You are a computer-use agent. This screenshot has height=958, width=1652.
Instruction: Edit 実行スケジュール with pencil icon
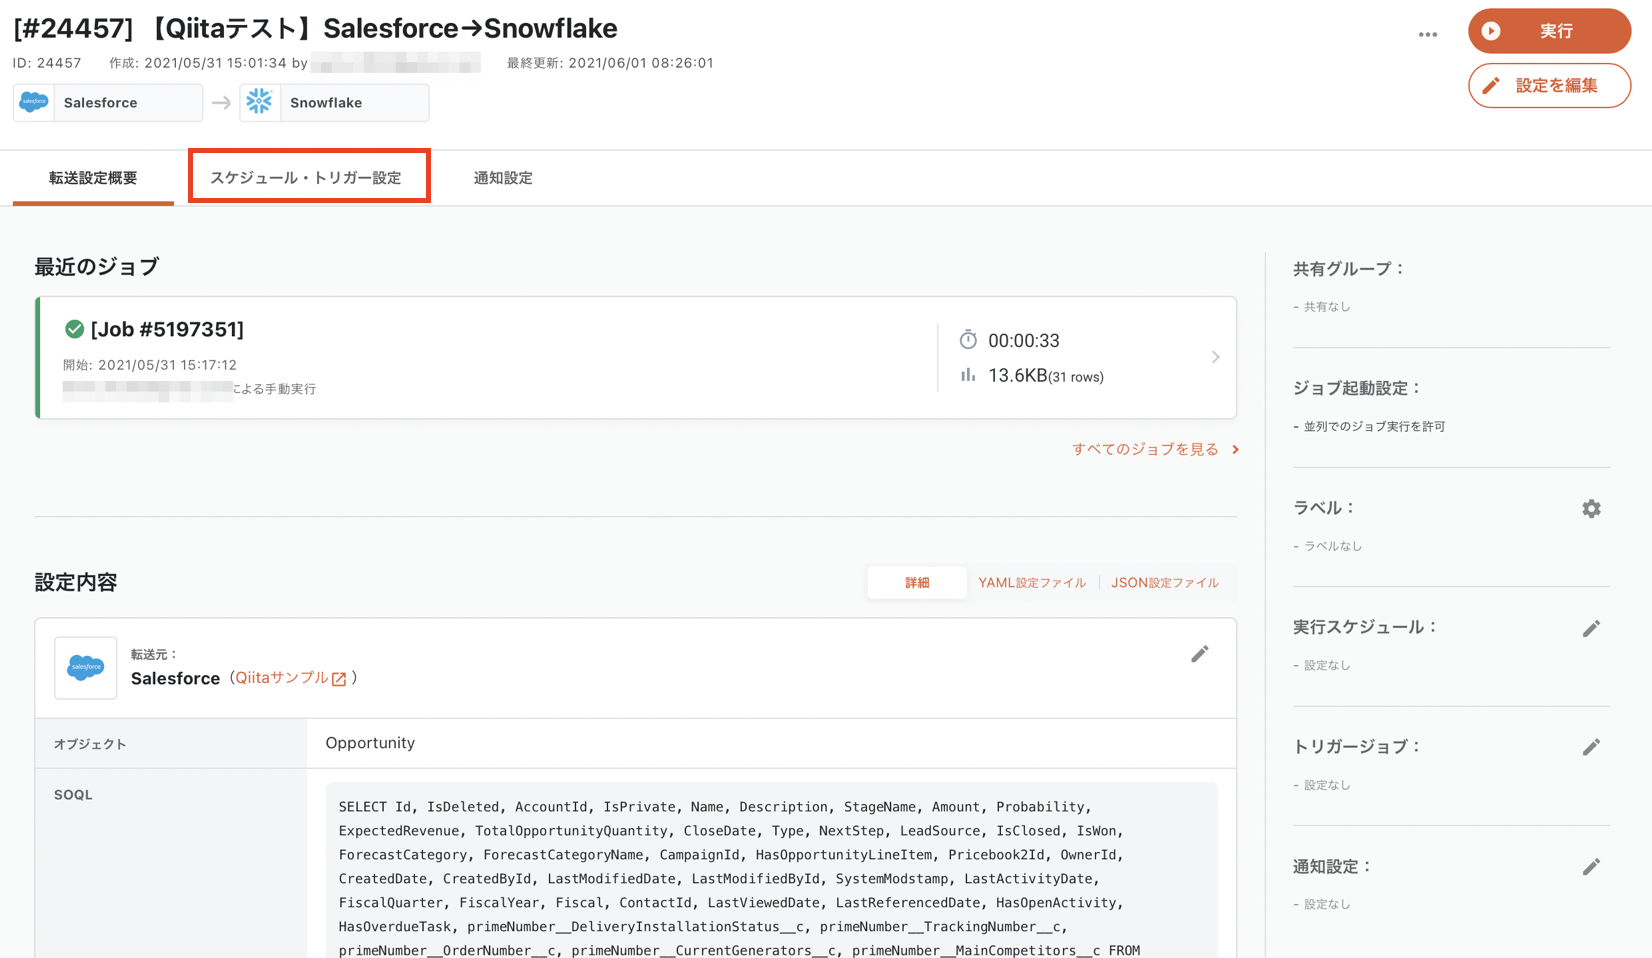click(x=1591, y=629)
